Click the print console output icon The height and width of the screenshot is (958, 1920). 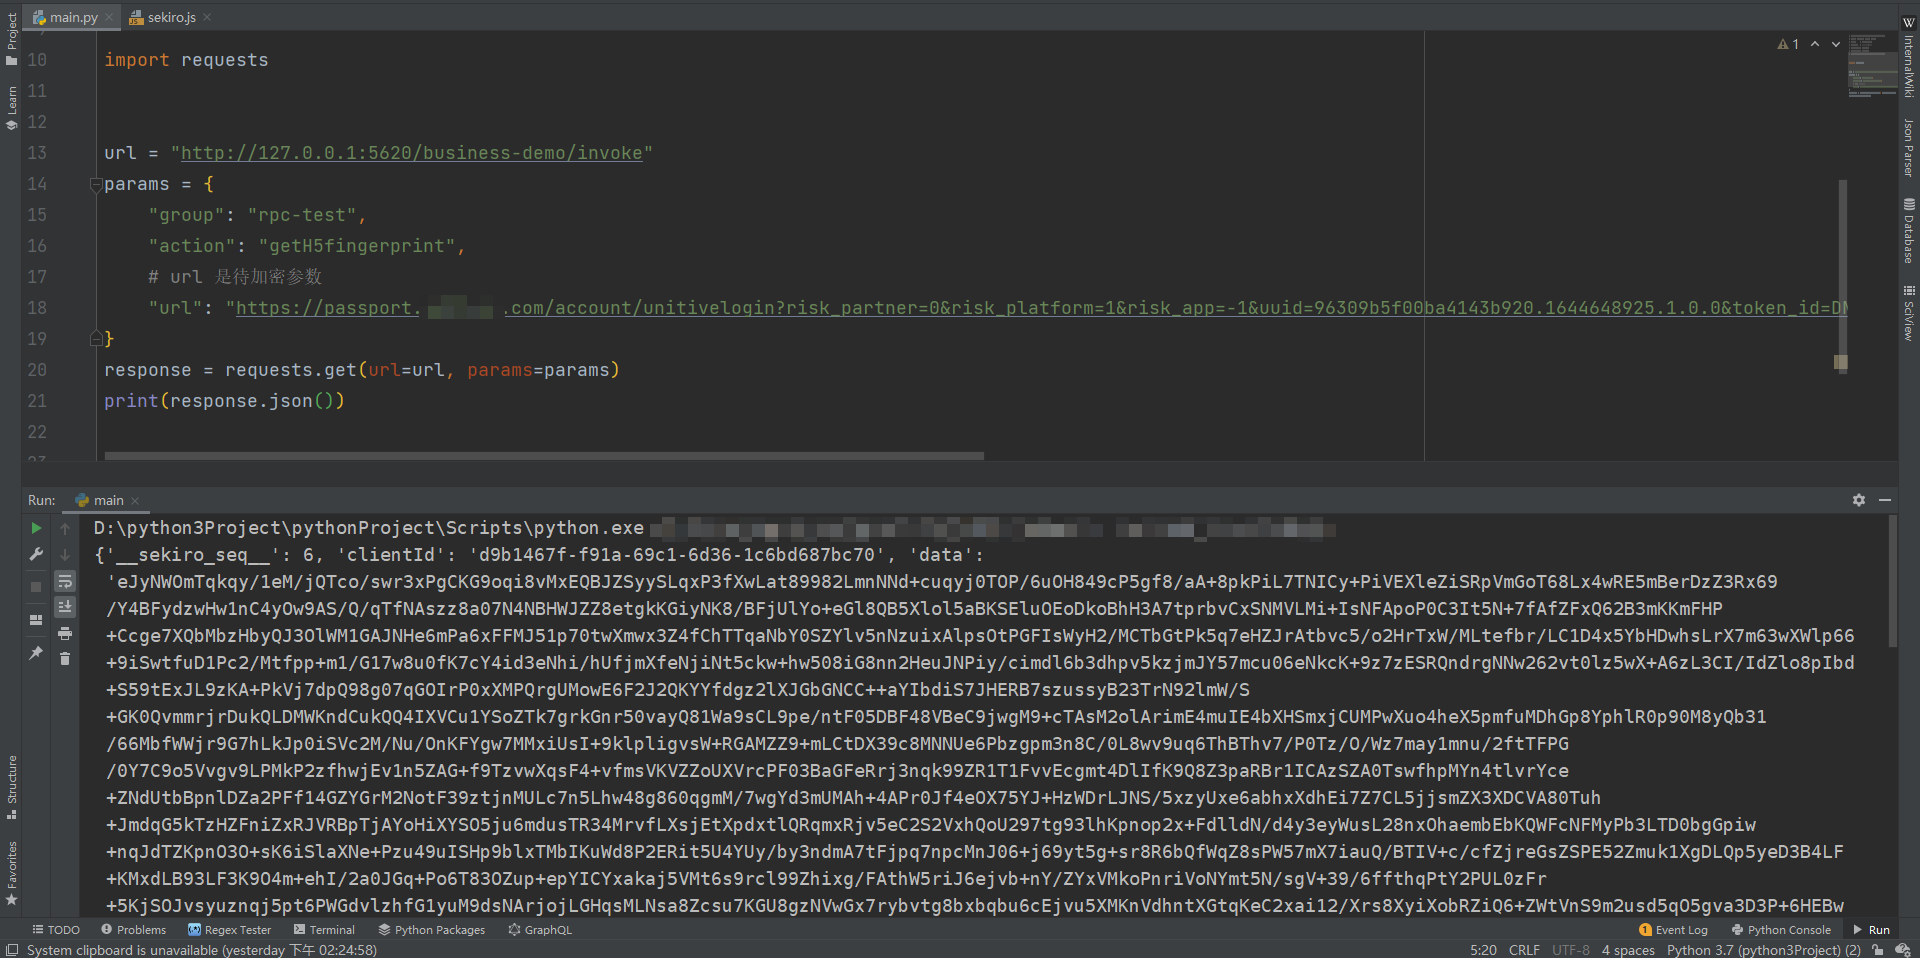(65, 633)
